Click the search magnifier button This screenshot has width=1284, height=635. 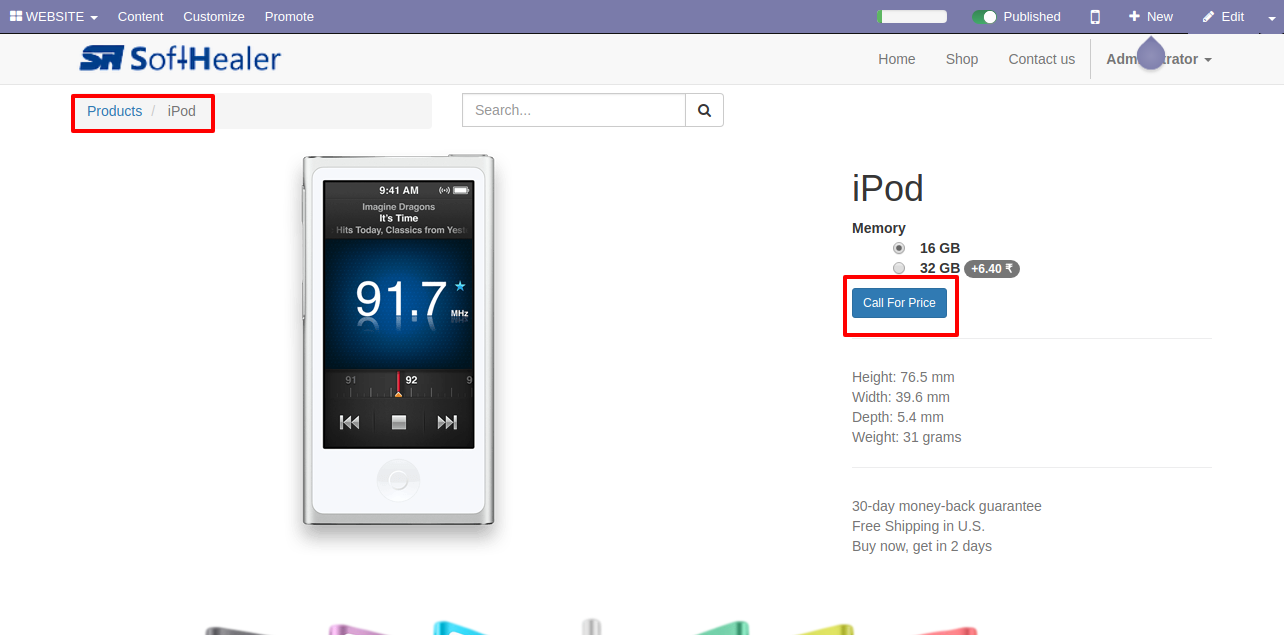pos(704,110)
